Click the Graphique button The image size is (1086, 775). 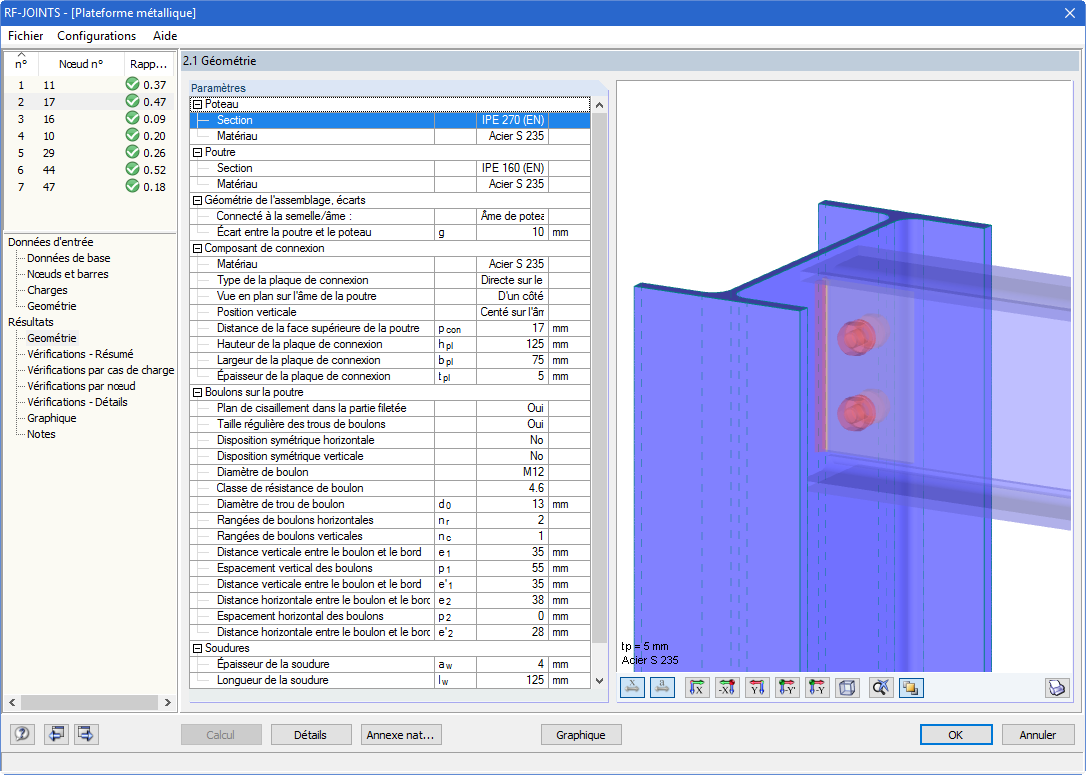click(x=580, y=735)
